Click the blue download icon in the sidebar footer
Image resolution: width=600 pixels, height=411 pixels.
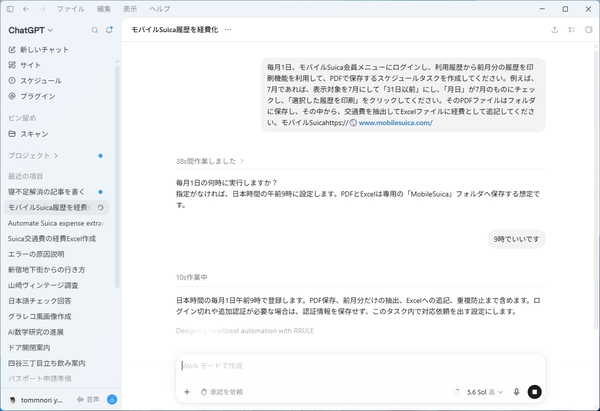(112, 400)
